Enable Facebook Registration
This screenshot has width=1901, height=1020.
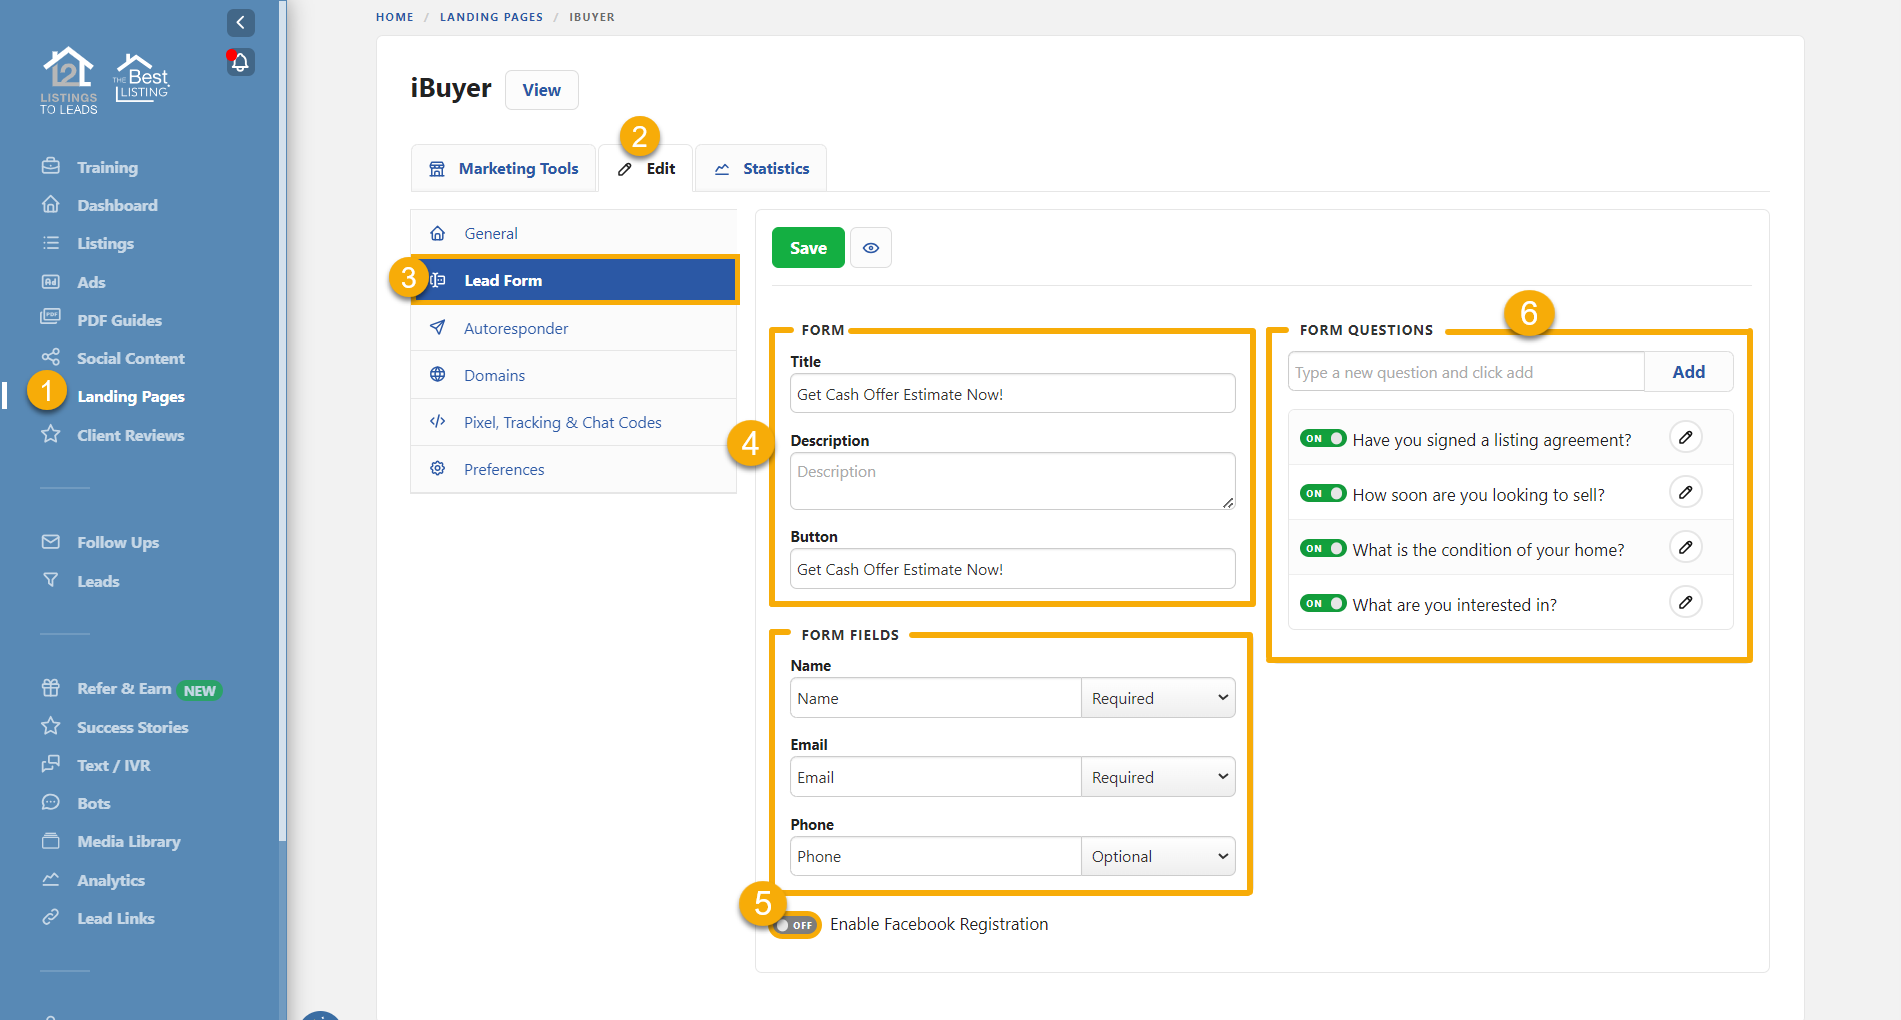coord(795,925)
